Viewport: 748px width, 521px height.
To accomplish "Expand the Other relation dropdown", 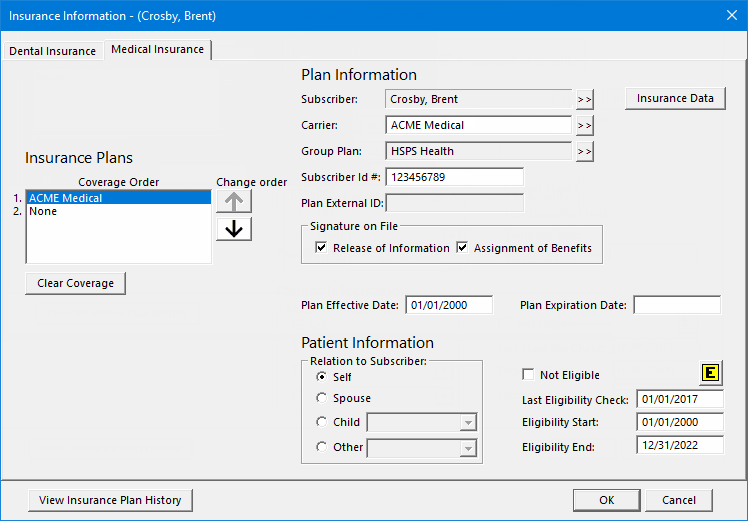I will [468, 448].
